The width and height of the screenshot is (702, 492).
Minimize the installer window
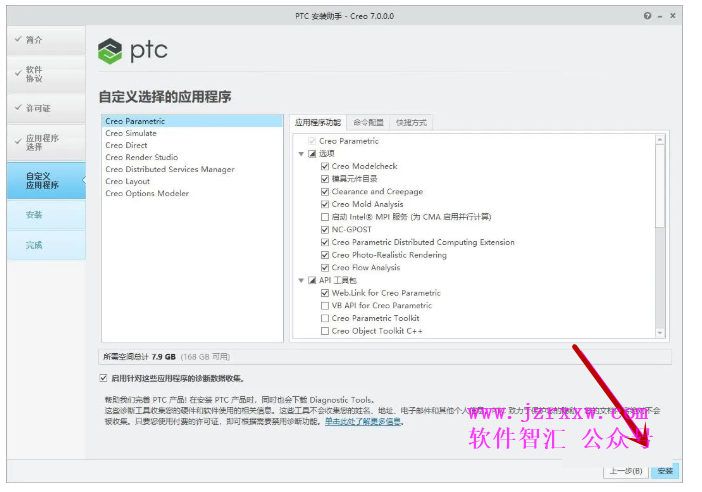click(x=660, y=16)
